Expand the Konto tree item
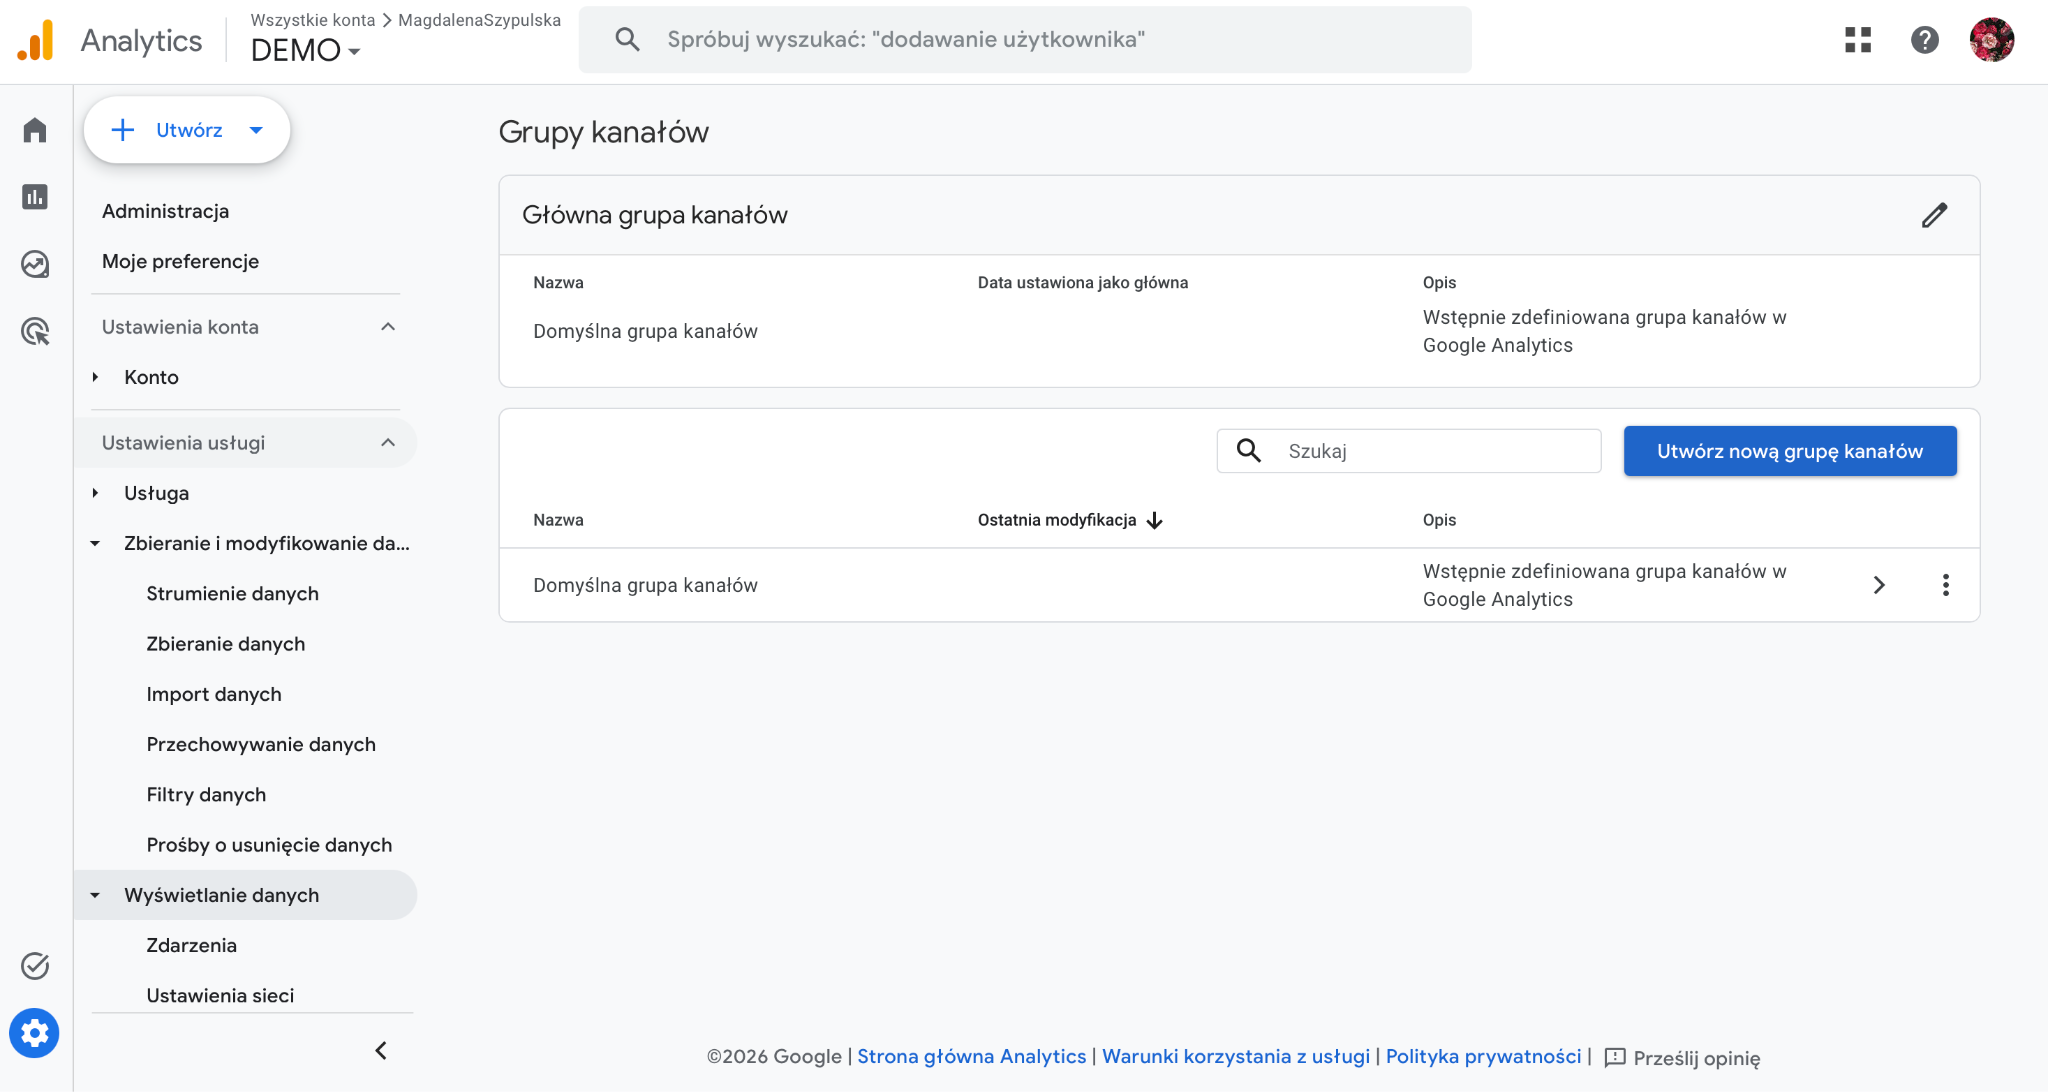Screen dimensions: 2048x1092 click(x=95, y=377)
